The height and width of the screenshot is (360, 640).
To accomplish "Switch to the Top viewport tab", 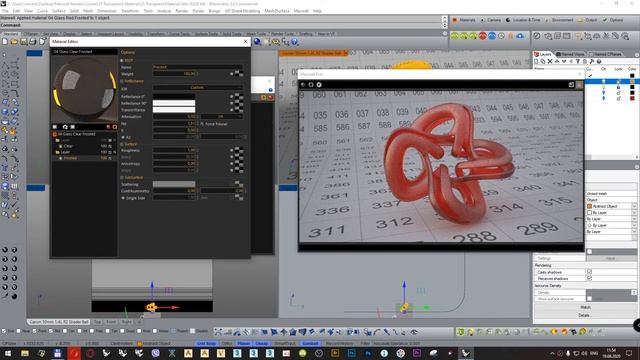I will click(97, 322).
